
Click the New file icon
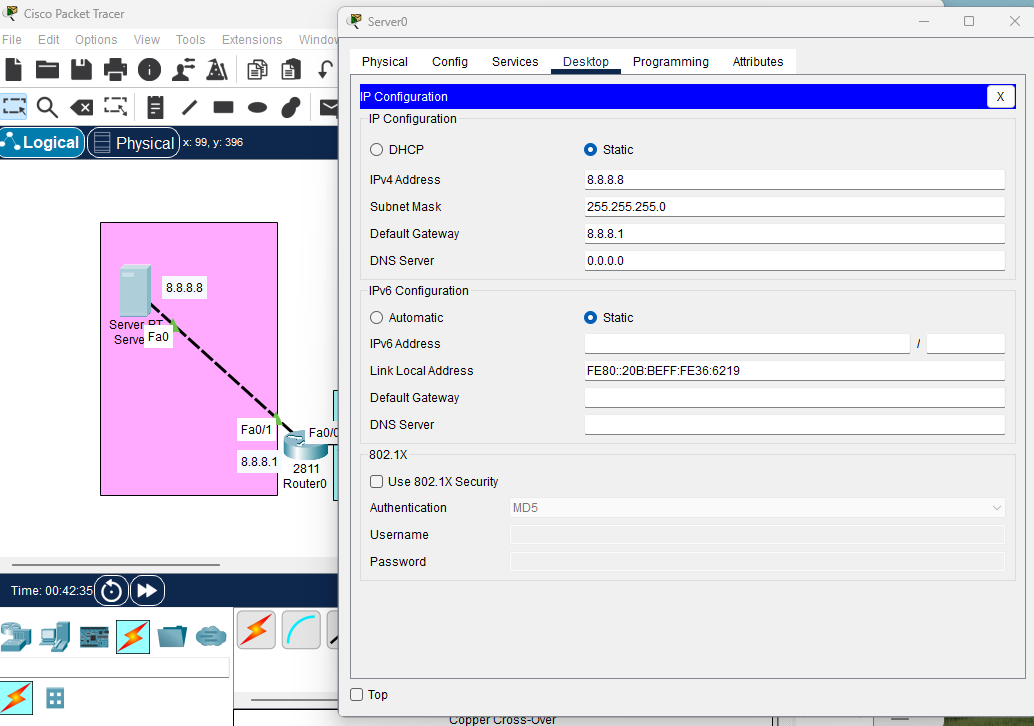click(x=14, y=69)
